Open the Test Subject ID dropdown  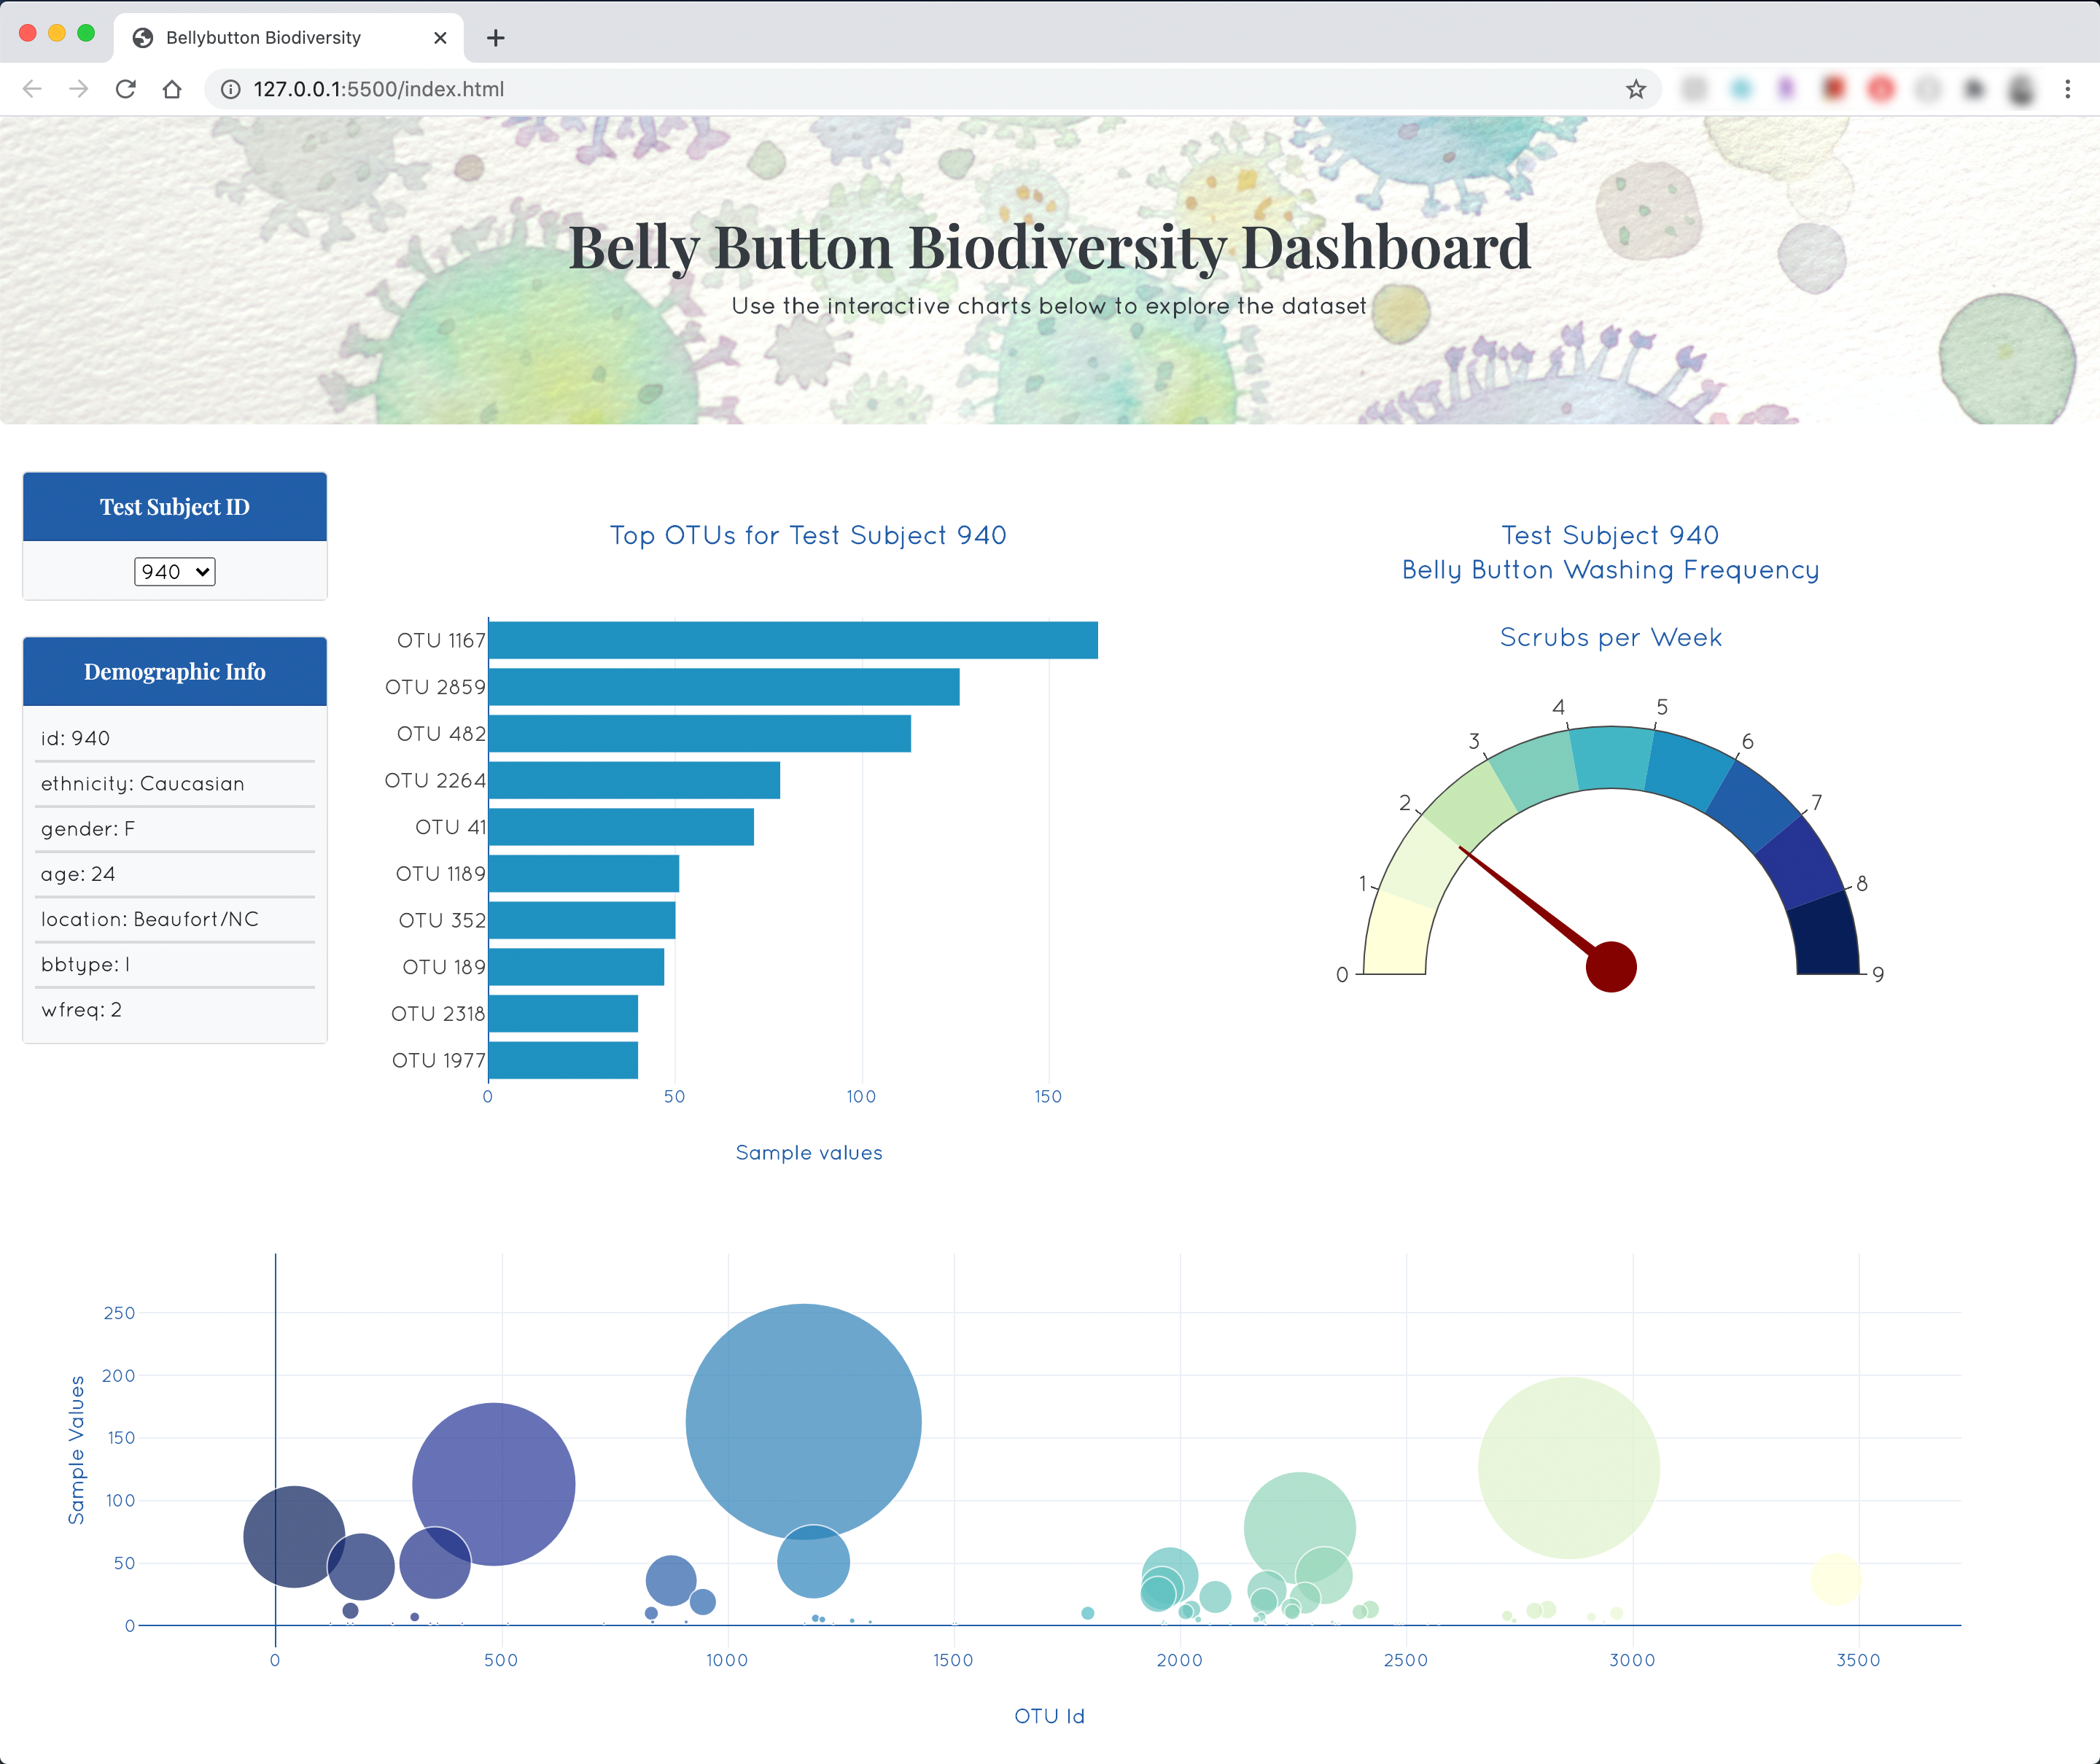pyautogui.click(x=175, y=572)
